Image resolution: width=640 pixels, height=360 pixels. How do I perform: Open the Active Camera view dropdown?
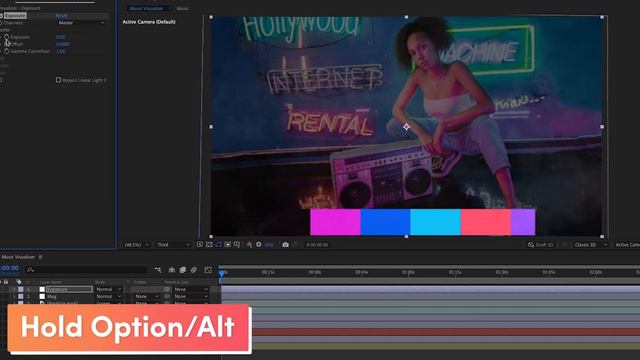pyautogui.click(x=627, y=245)
